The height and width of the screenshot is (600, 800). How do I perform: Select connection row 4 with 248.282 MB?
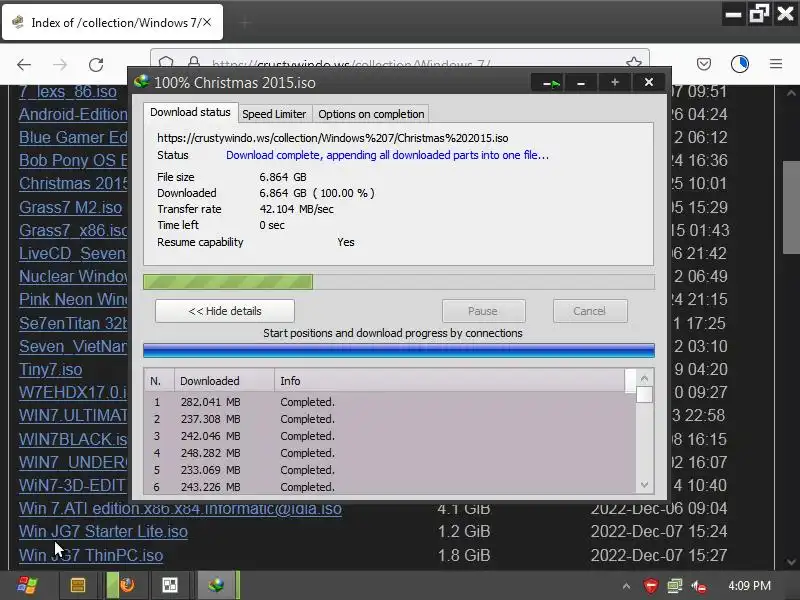pyautogui.click(x=390, y=453)
